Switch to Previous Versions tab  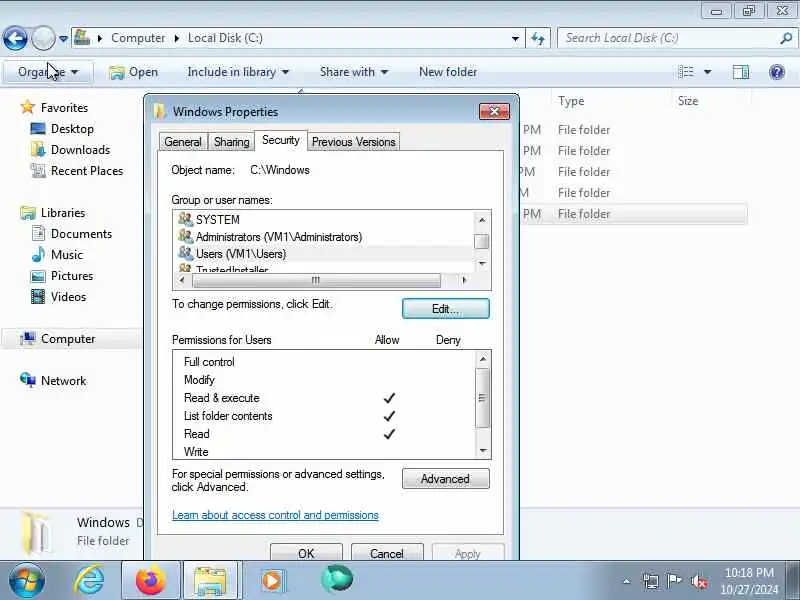click(354, 142)
